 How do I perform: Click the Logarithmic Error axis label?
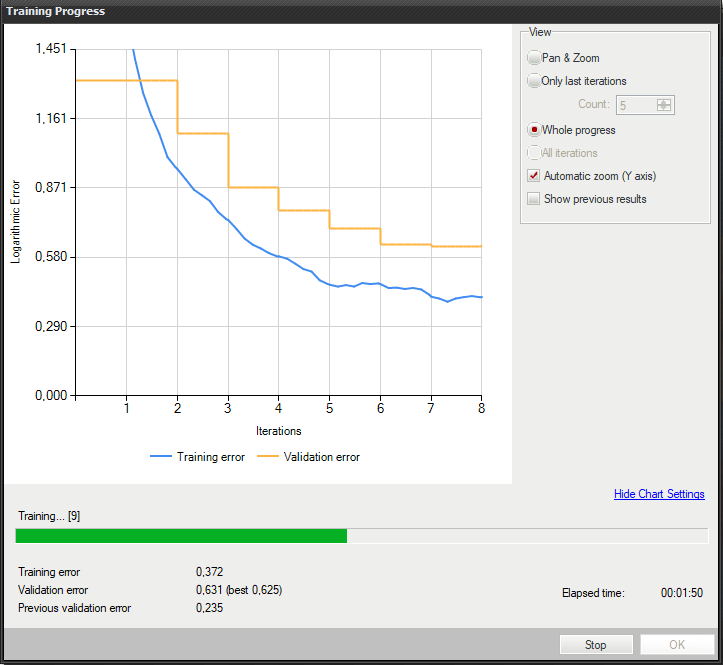16,222
